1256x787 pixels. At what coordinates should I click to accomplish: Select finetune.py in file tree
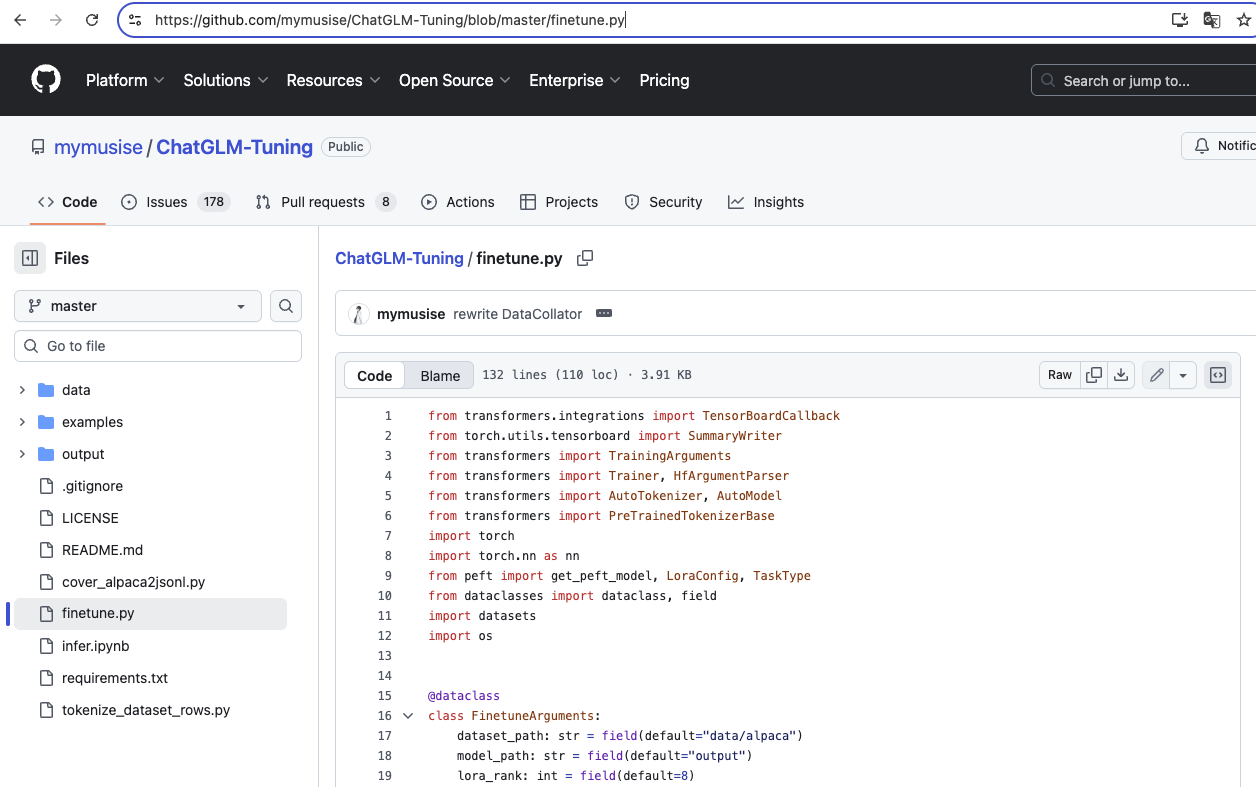coord(150,614)
